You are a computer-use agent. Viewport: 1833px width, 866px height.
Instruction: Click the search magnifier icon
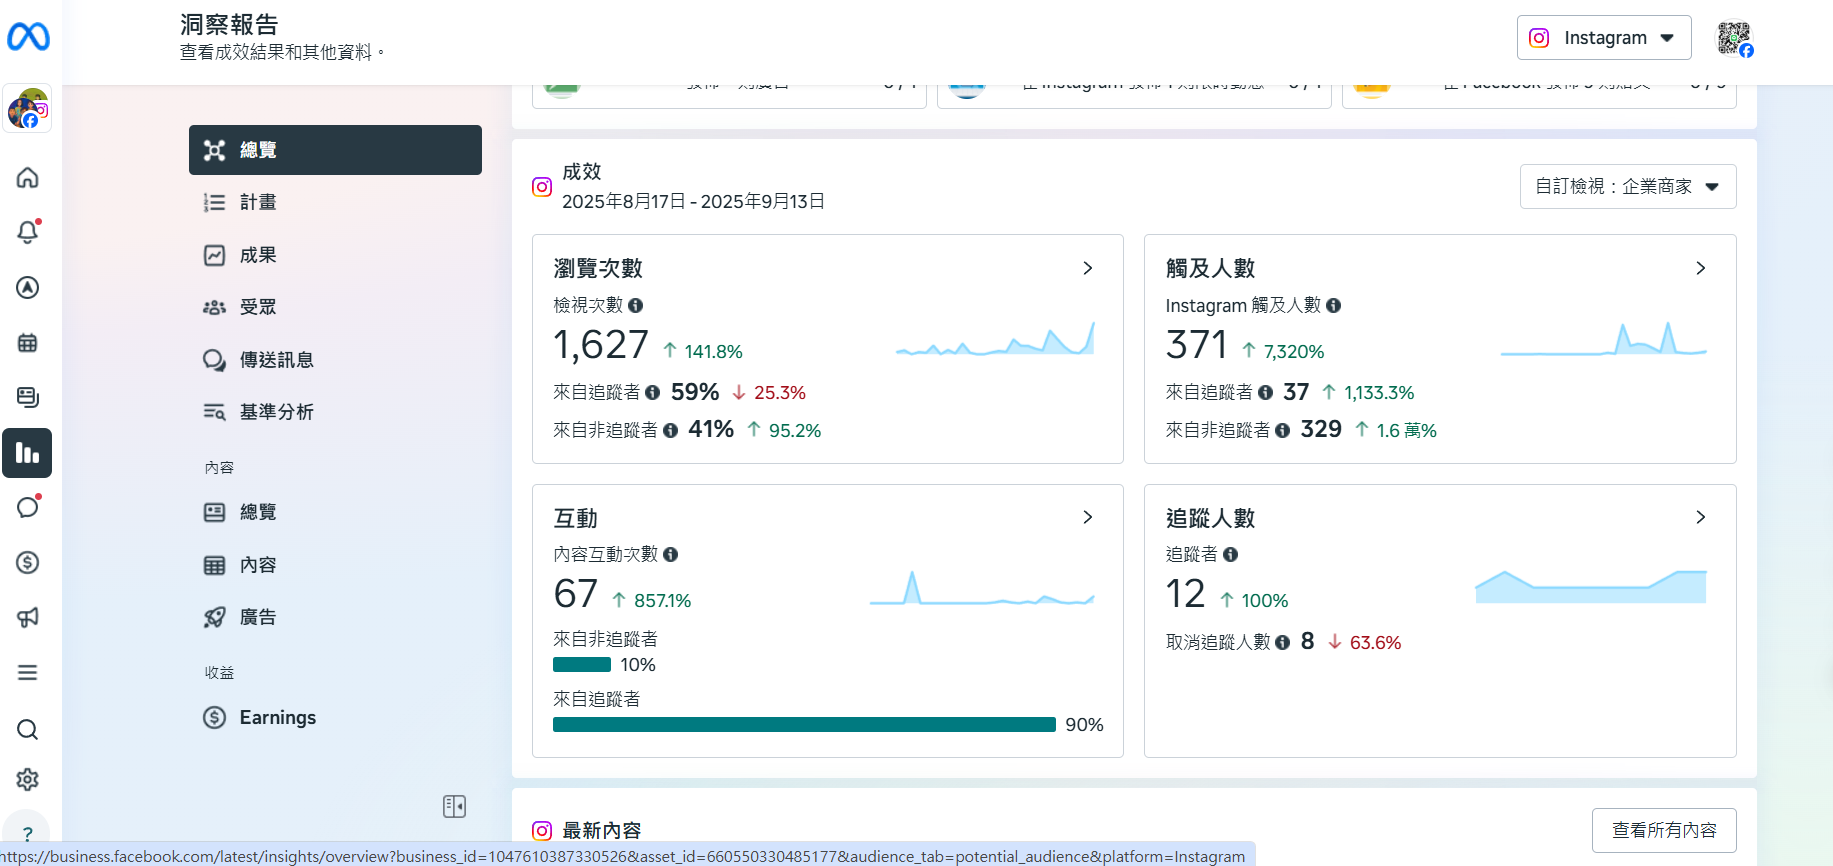[28, 729]
